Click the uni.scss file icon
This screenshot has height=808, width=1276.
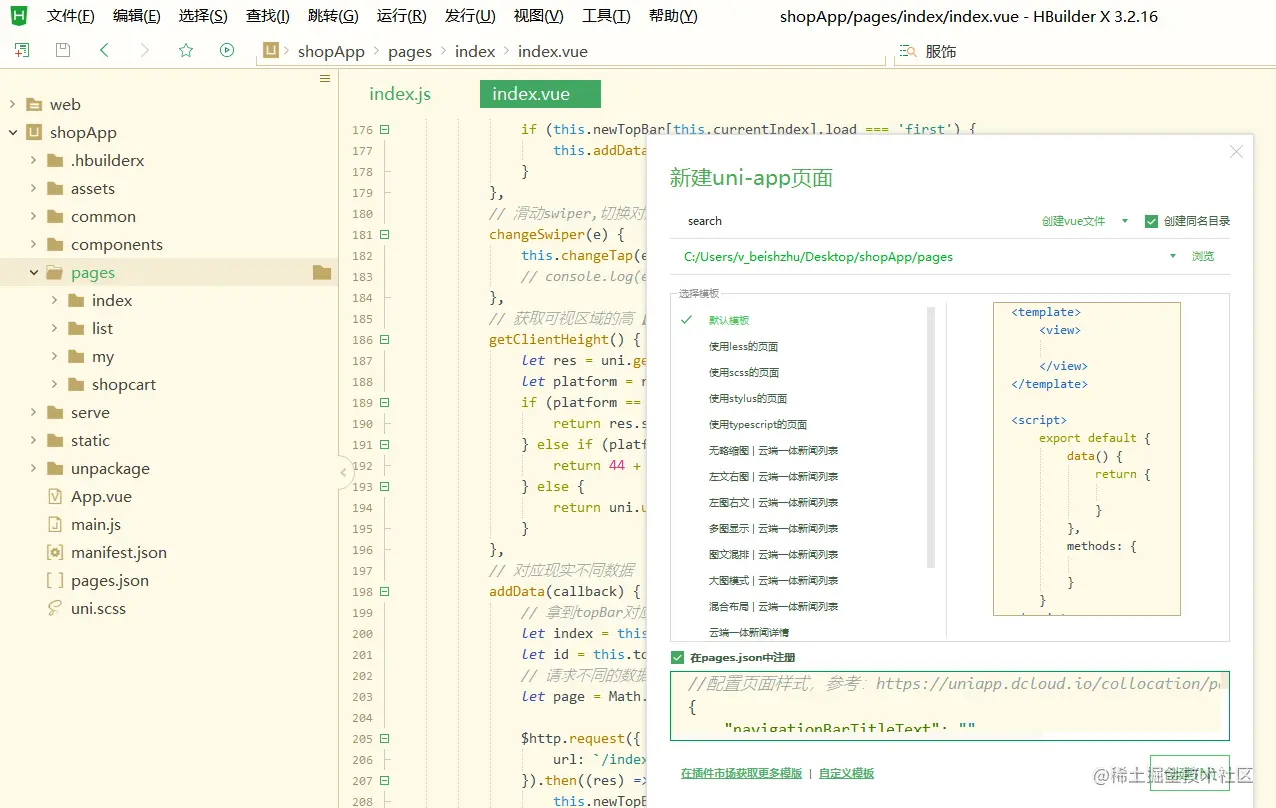(x=55, y=608)
